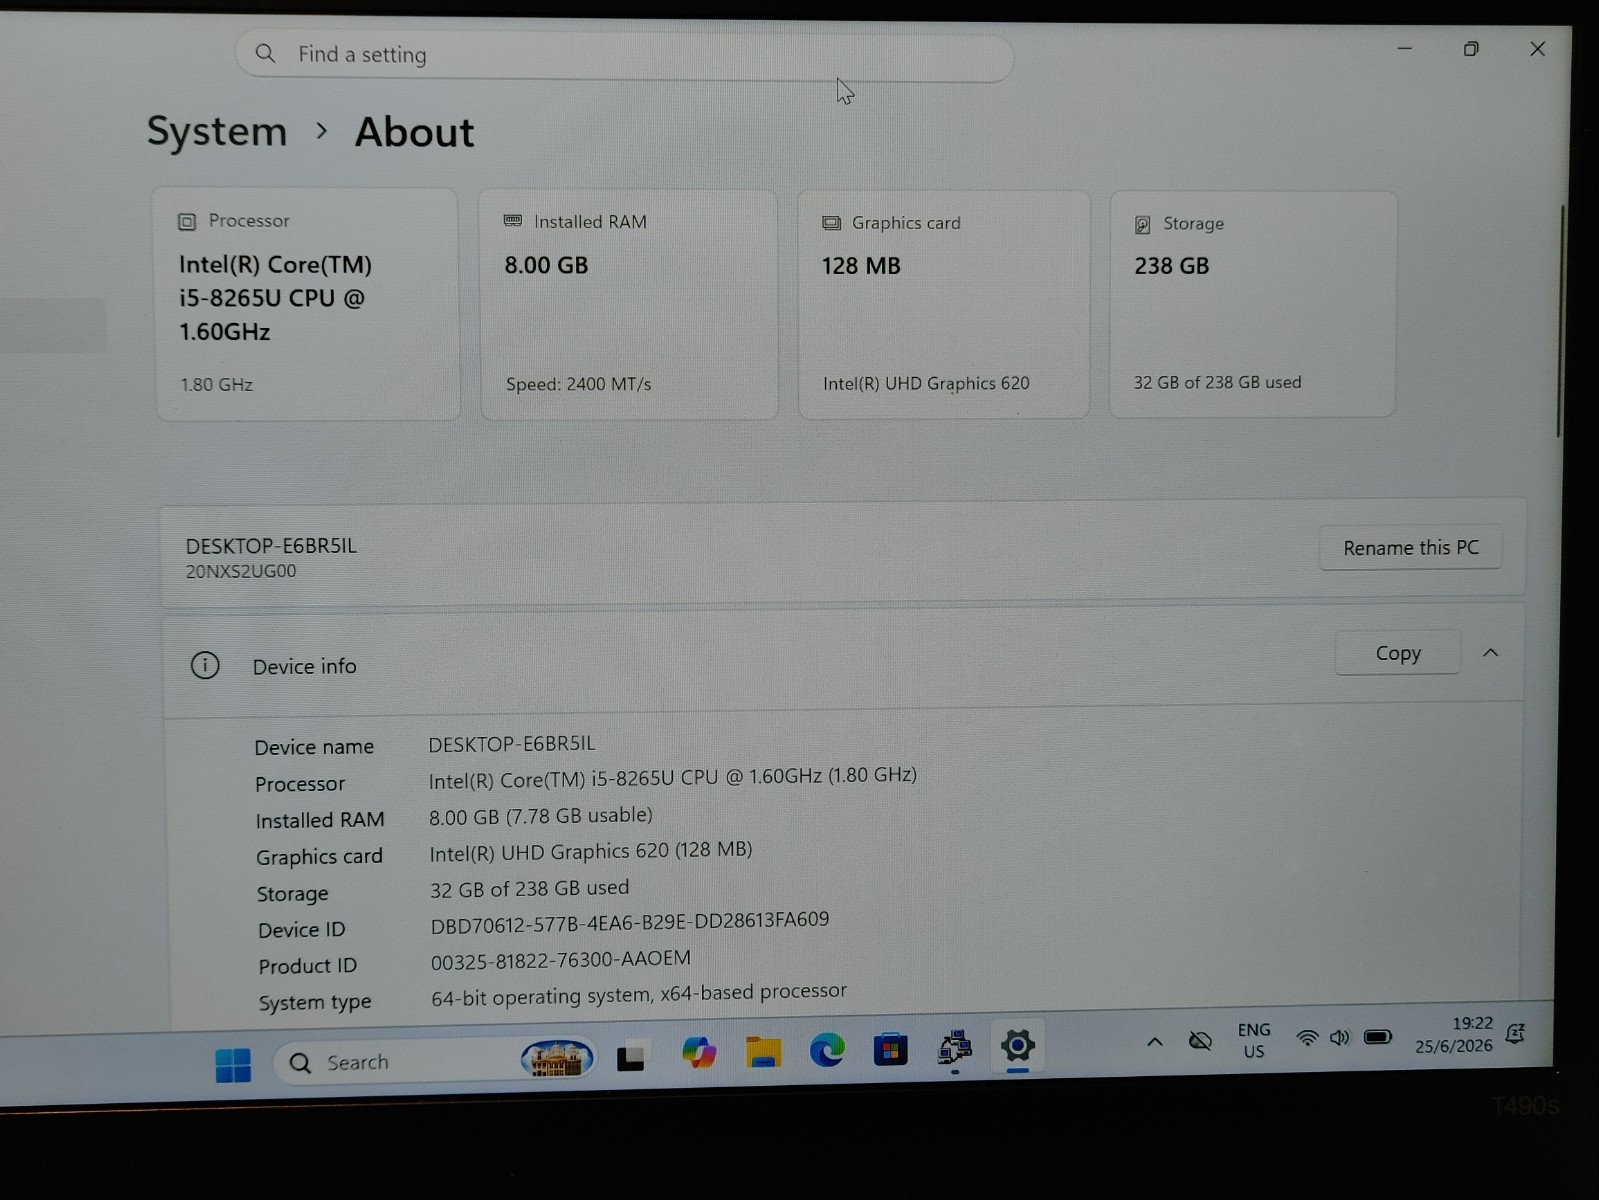Select the Product ID value 00325-81822-76300-AAOEM

[x=560, y=959]
